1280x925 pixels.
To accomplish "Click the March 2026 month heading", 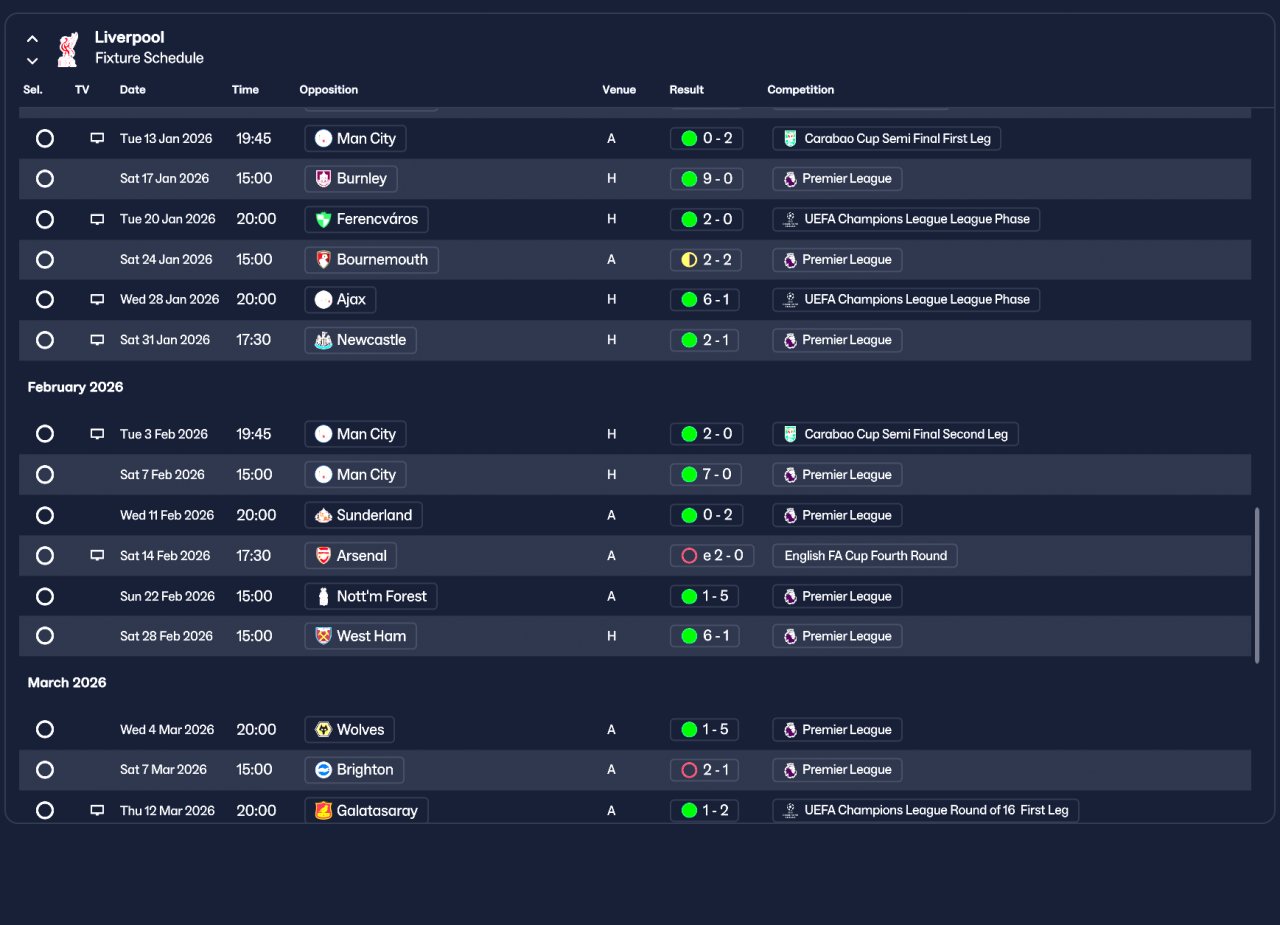I will 67,683.
